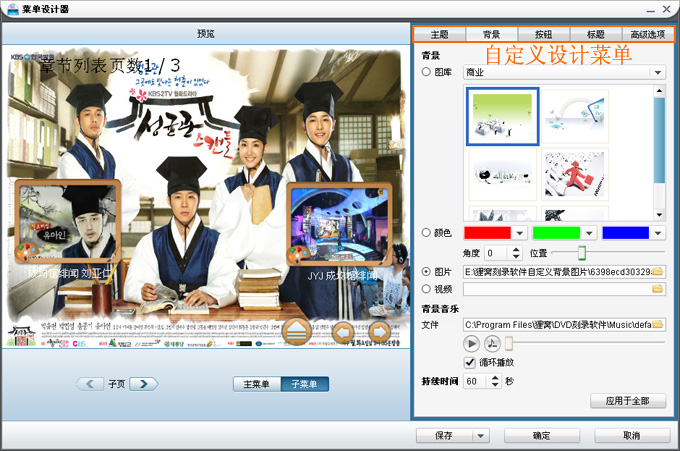Click the 角度 spinner arrows
680x451 pixels.
pos(516,252)
